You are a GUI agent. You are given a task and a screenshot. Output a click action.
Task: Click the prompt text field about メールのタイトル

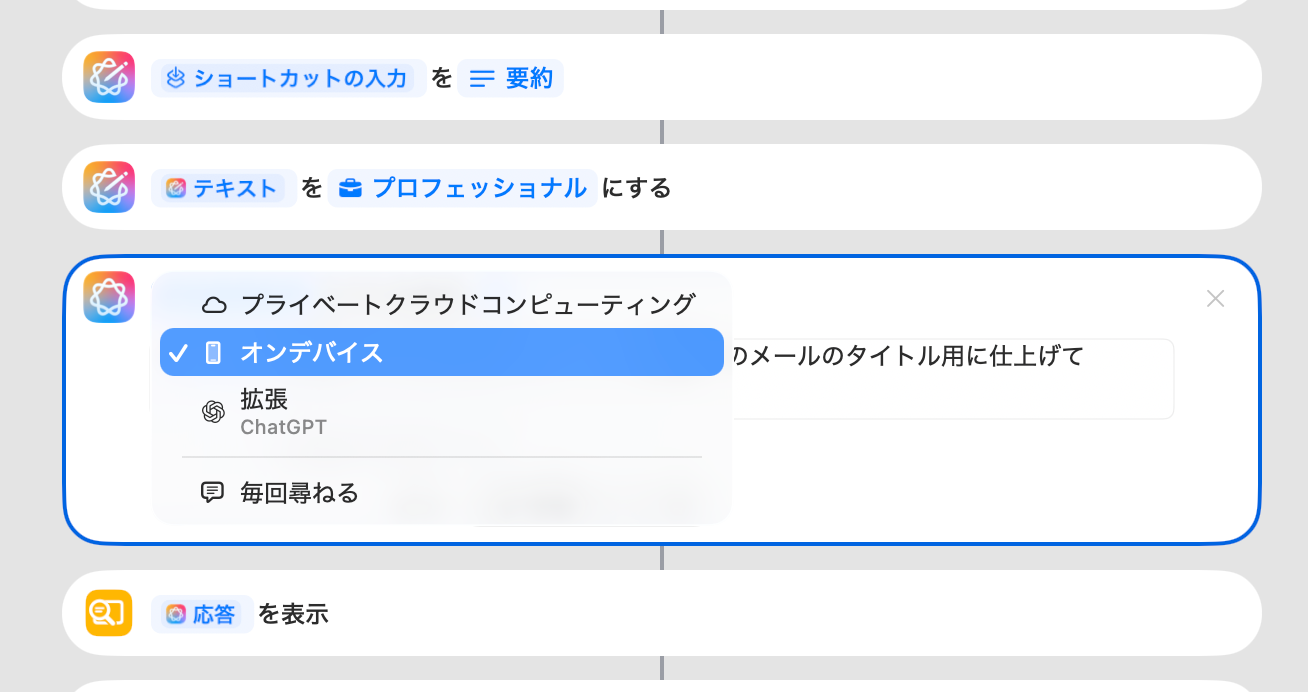tap(950, 378)
